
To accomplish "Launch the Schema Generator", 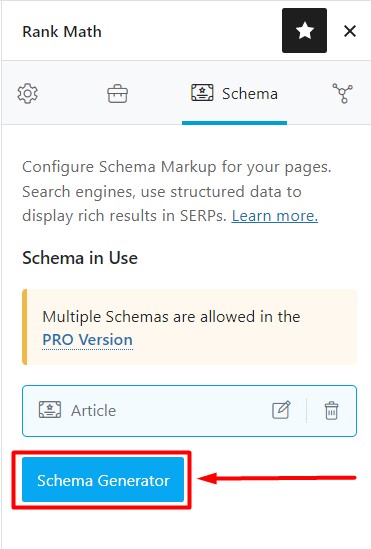I will 103,479.
